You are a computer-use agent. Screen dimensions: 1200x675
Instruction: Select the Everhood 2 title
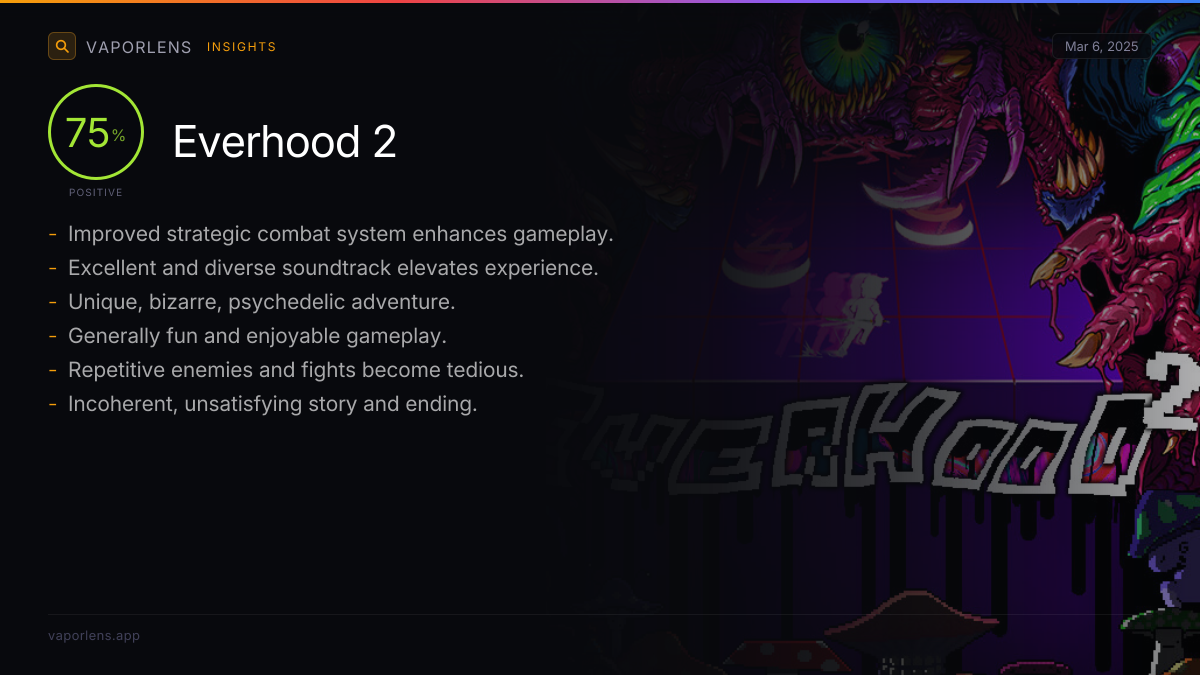[x=285, y=142]
